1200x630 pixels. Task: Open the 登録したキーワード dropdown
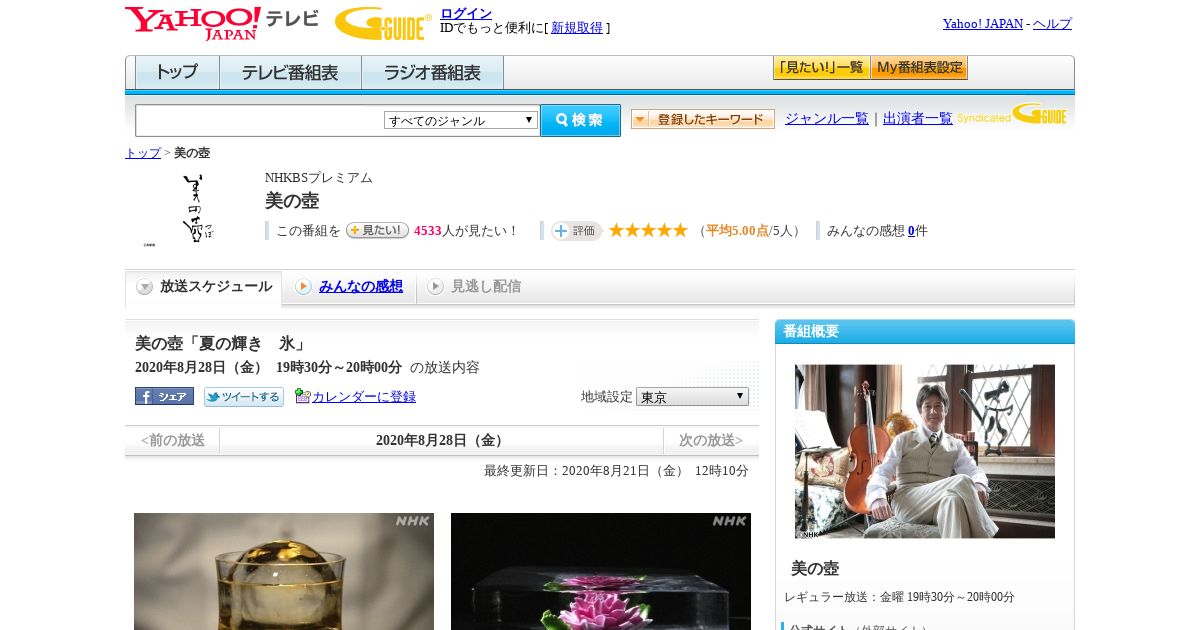(703, 119)
